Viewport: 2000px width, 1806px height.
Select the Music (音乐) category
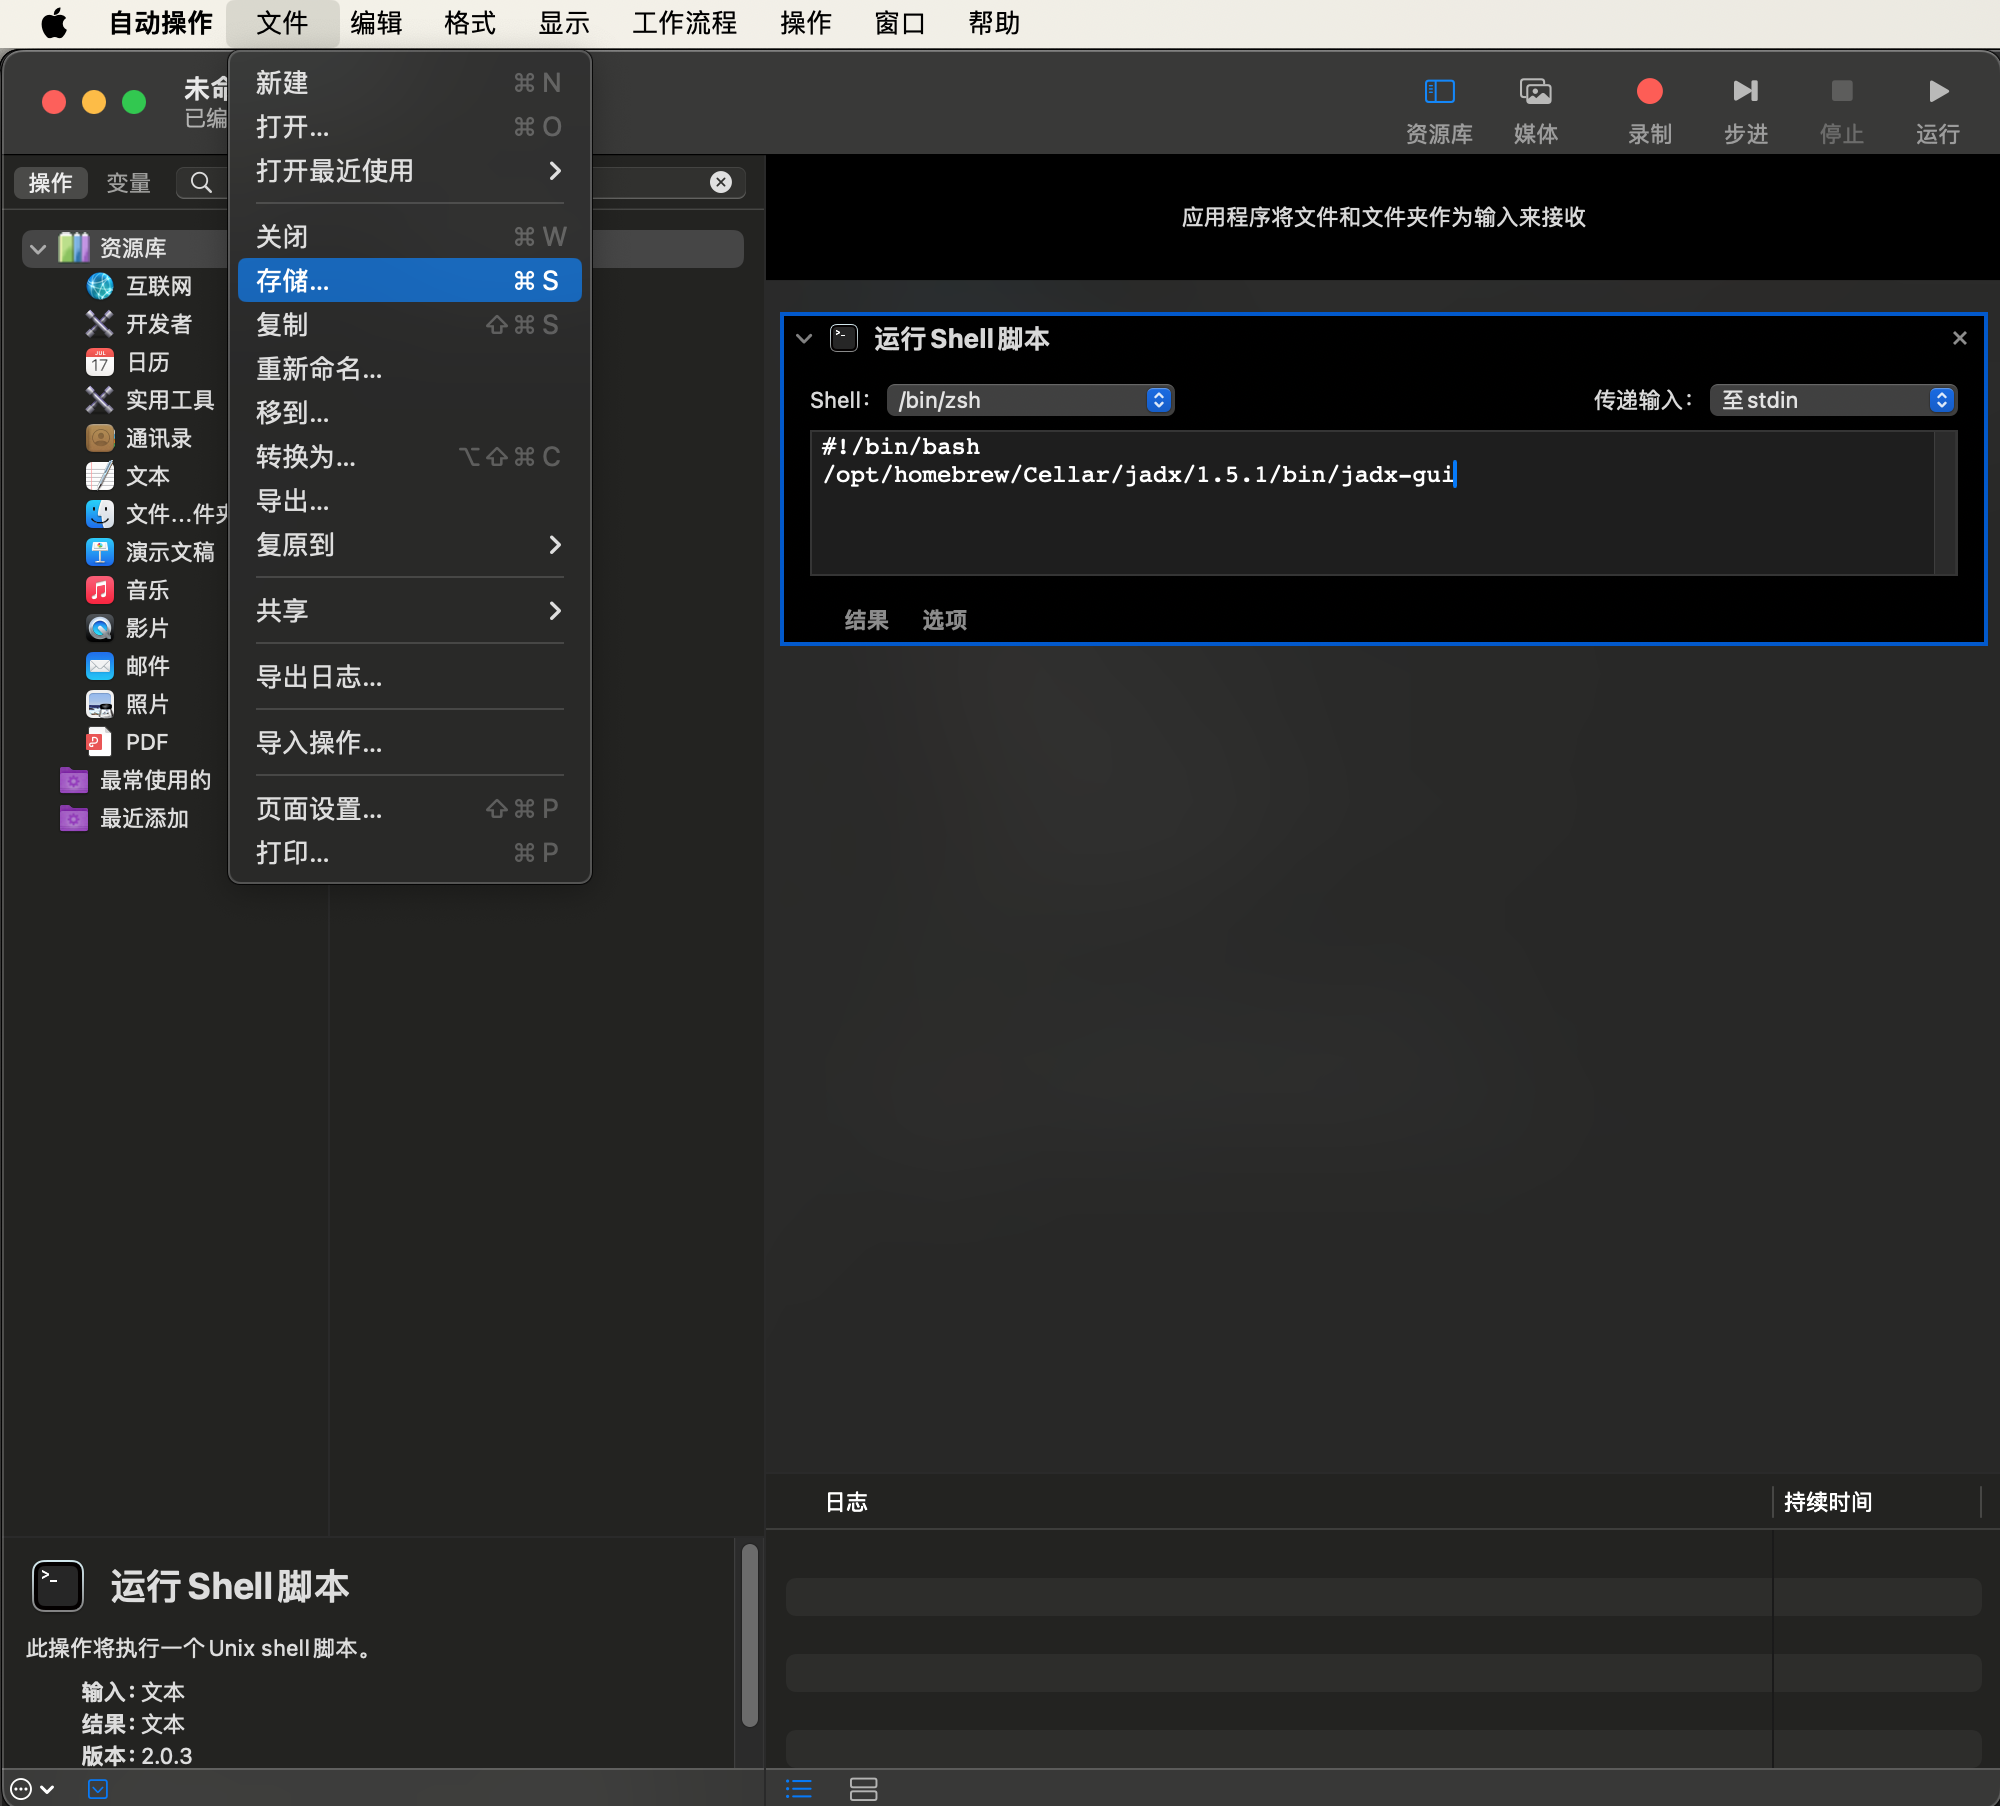[147, 590]
